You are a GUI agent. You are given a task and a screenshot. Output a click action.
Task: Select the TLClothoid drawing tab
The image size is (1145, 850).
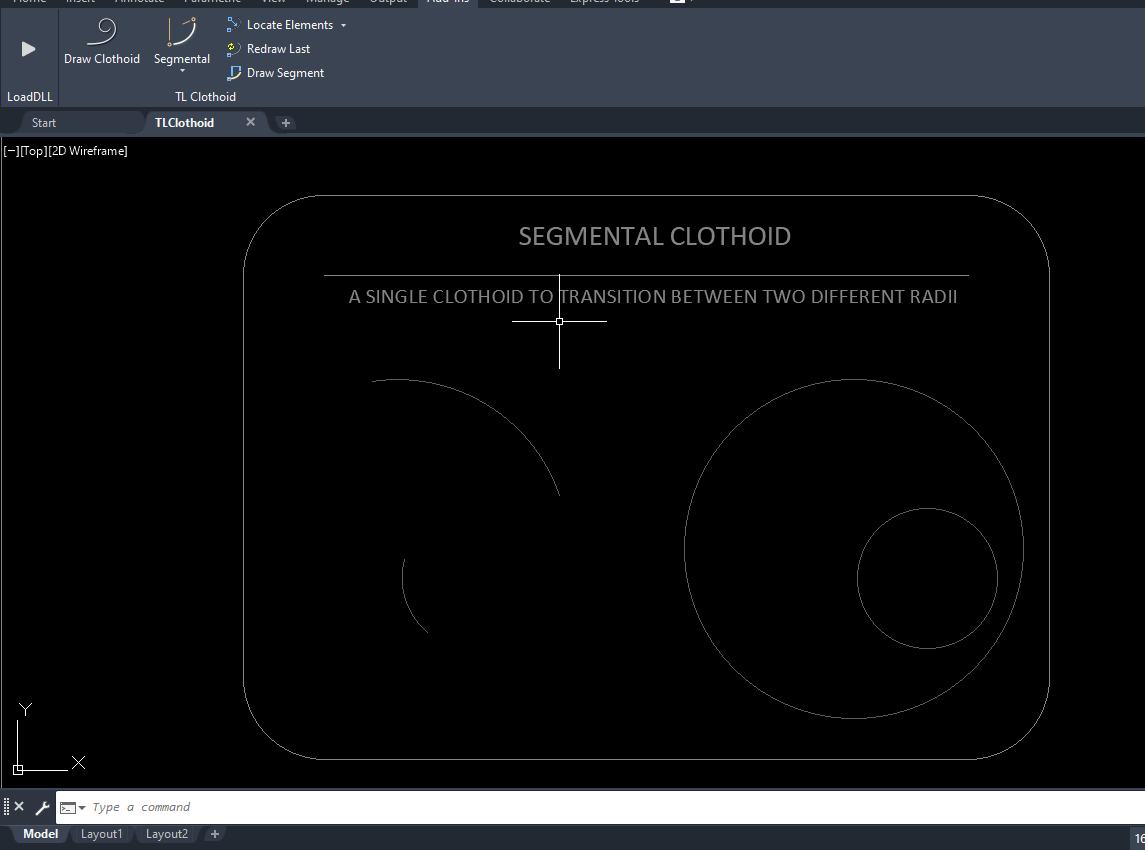184,123
